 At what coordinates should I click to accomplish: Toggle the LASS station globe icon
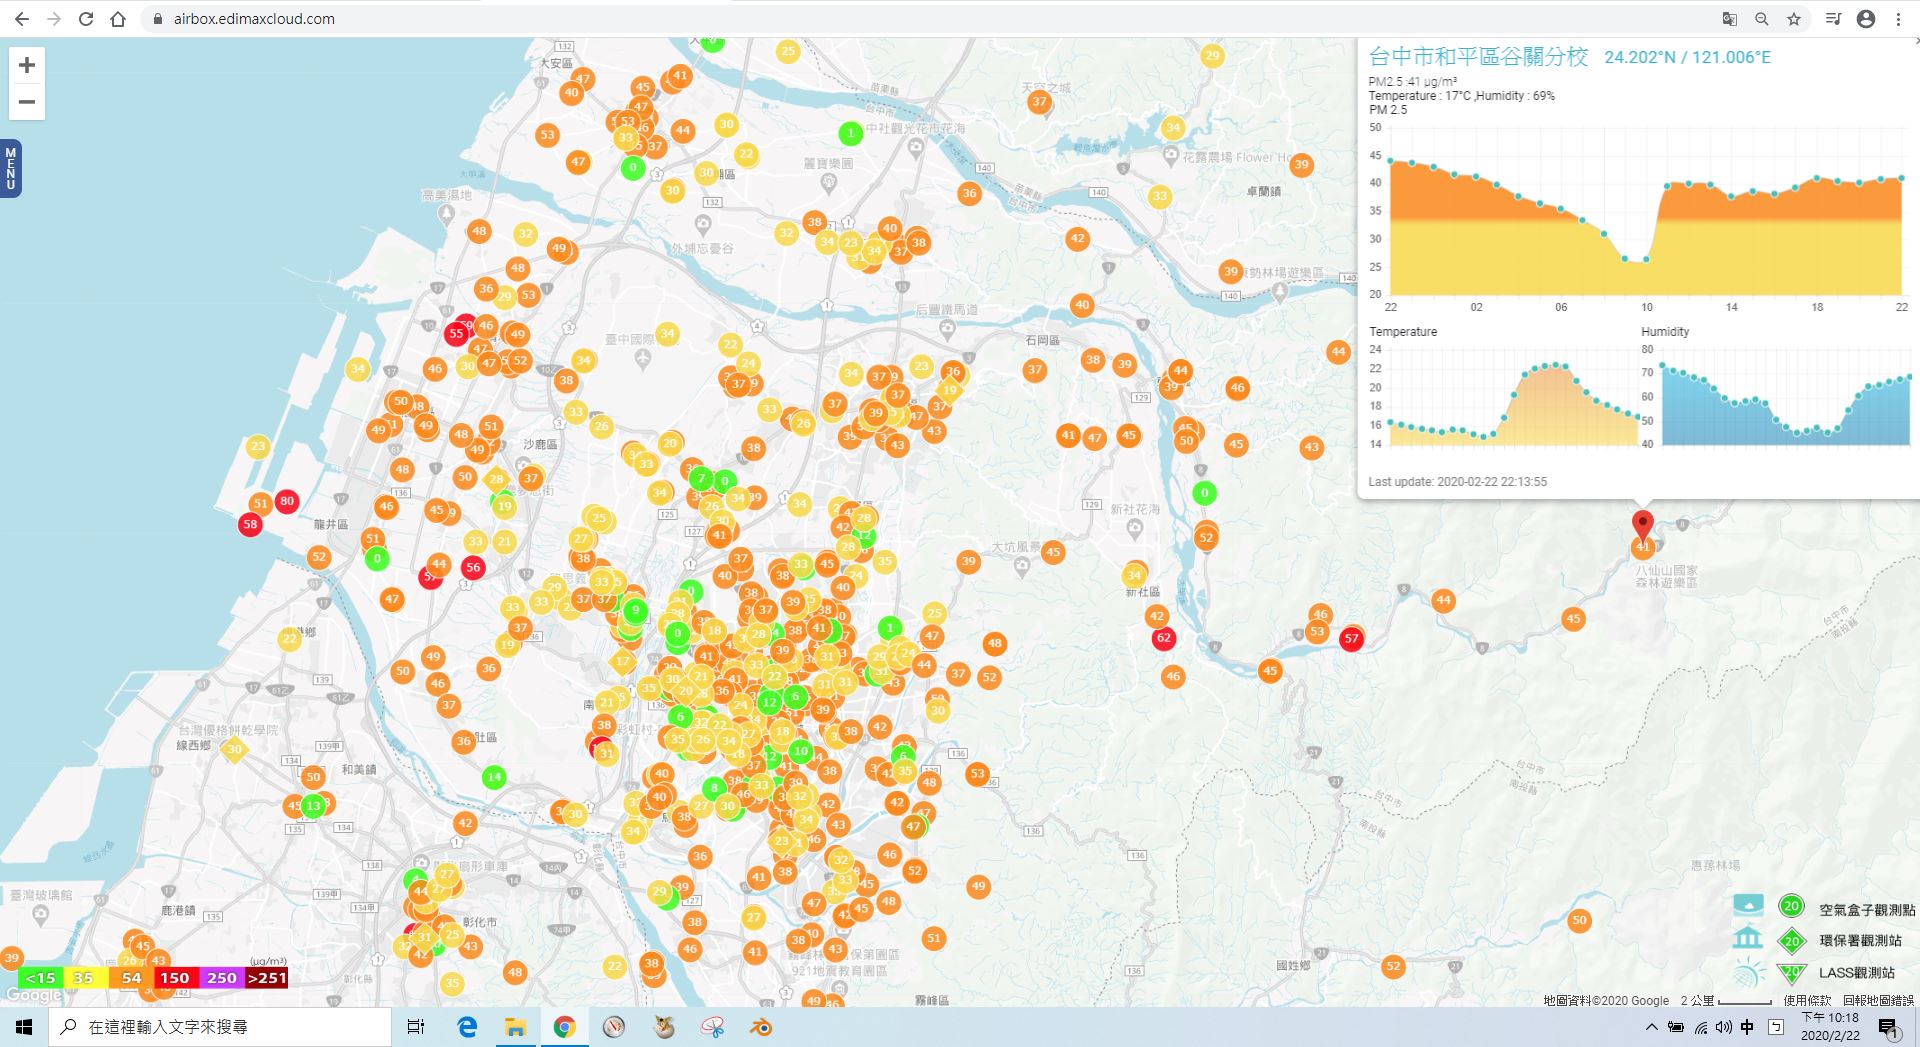point(1748,972)
